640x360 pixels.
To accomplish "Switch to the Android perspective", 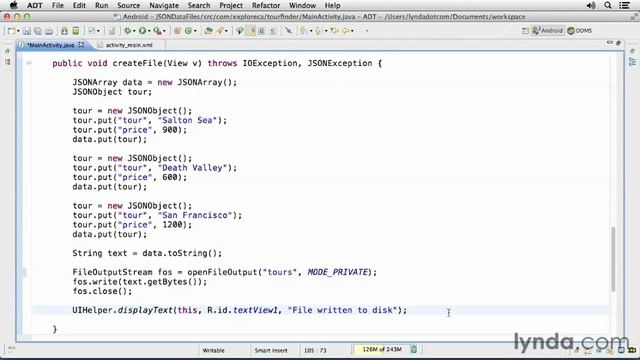I will [548, 31].
